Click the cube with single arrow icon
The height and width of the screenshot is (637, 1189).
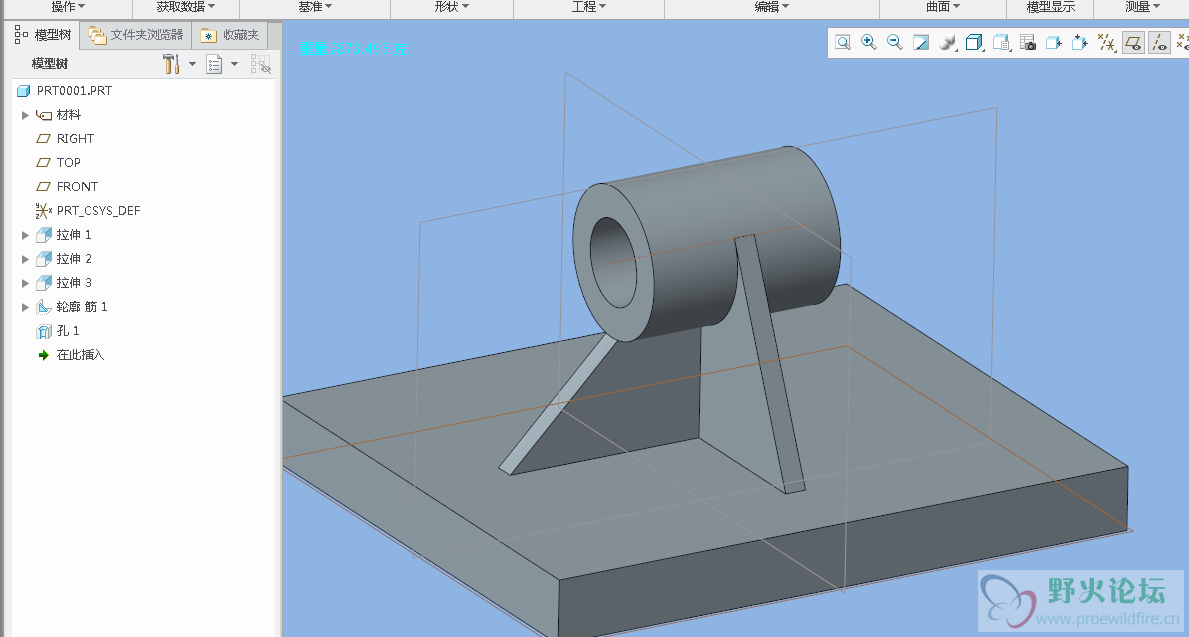click(1054, 42)
